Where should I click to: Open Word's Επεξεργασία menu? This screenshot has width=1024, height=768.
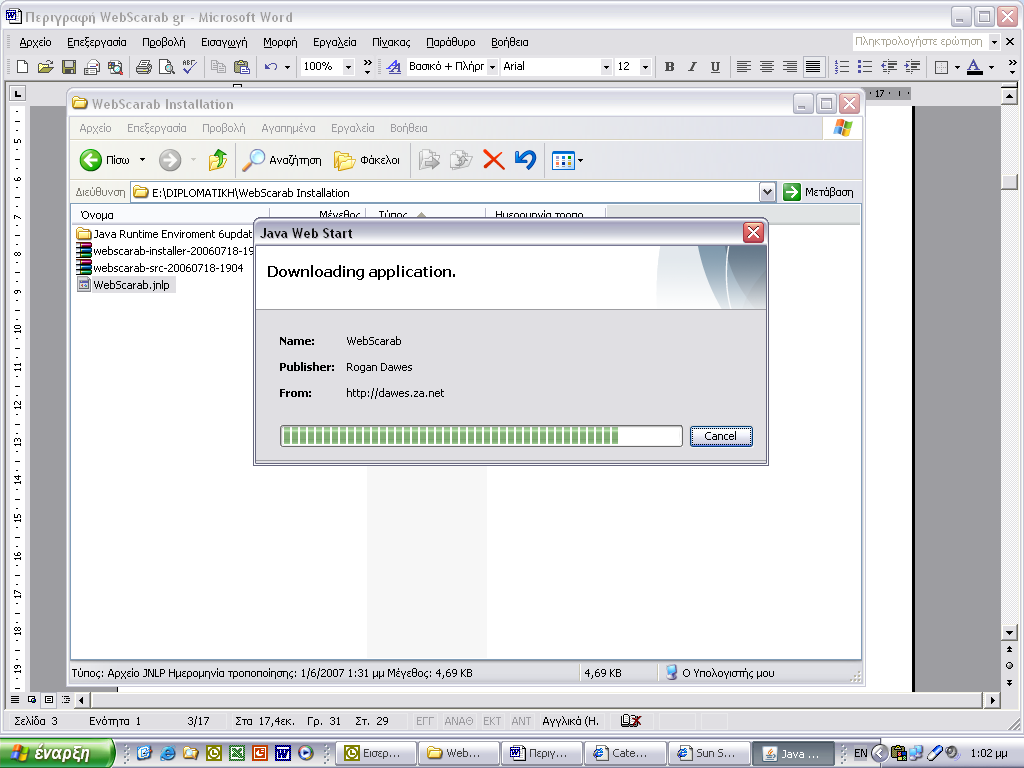(97, 42)
